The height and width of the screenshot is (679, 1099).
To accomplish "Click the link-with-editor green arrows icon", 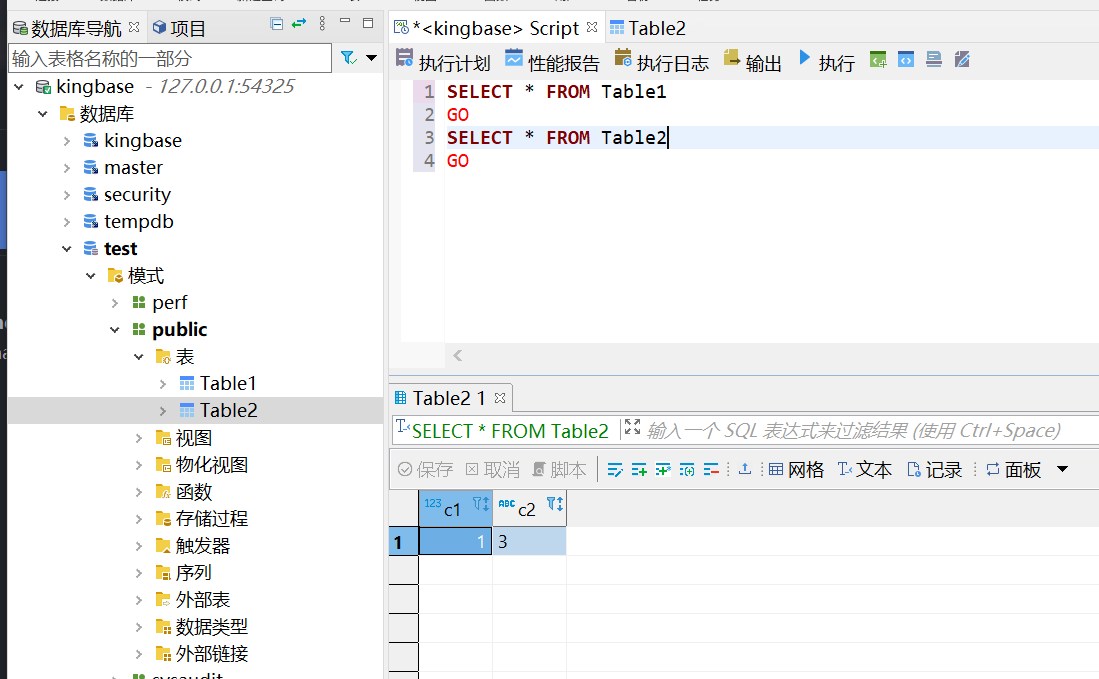I will pyautogui.click(x=299, y=24).
